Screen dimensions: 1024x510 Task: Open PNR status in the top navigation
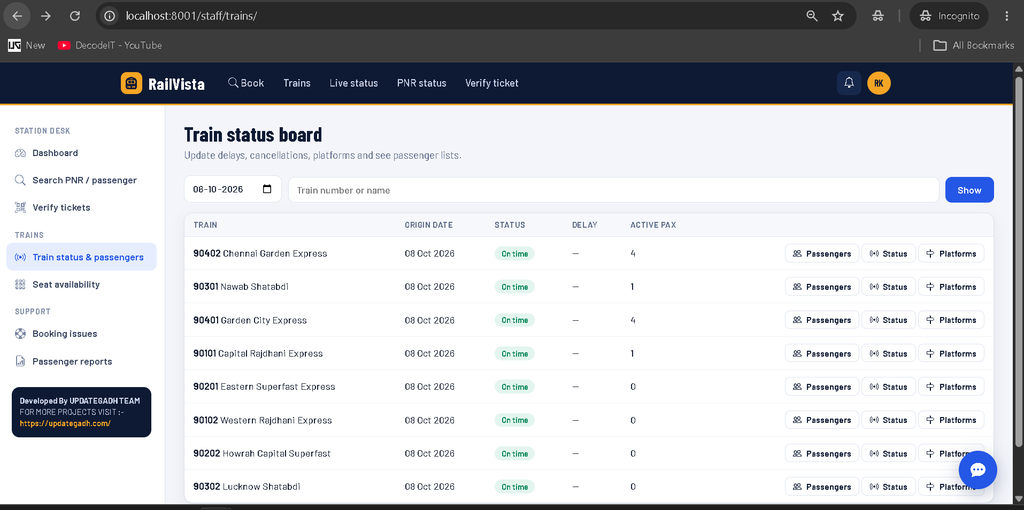(422, 83)
